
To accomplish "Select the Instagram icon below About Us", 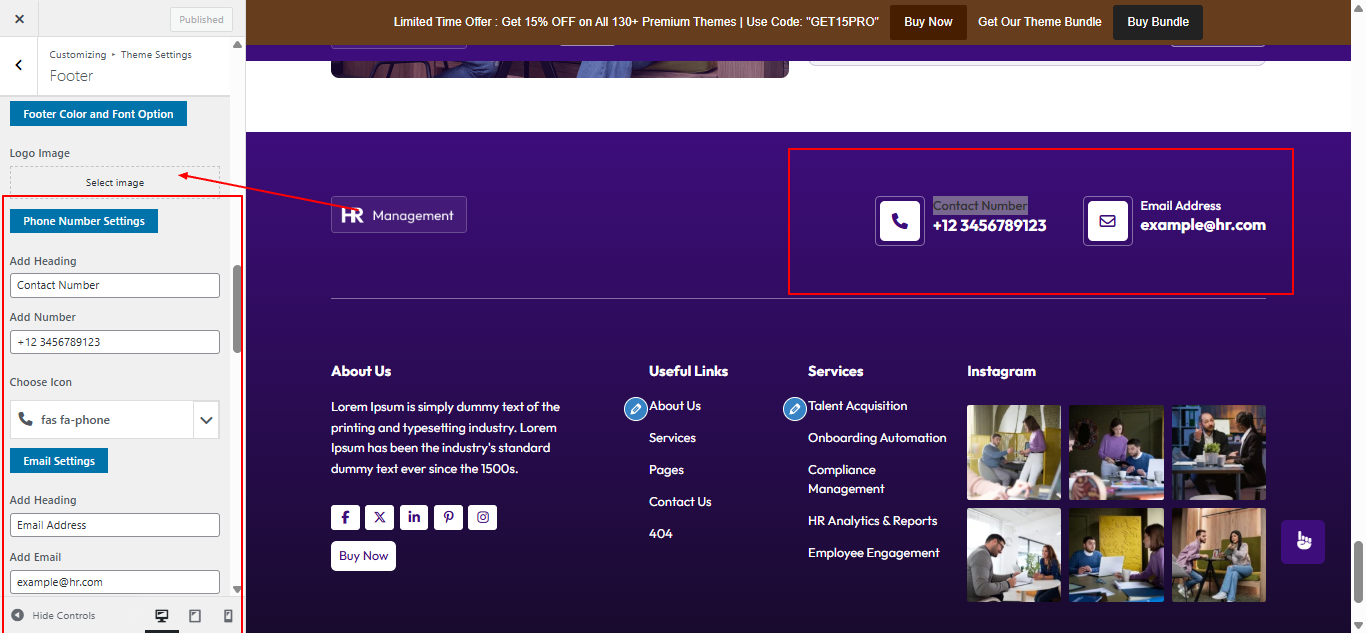I will pyautogui.click(x=482, y=517).
